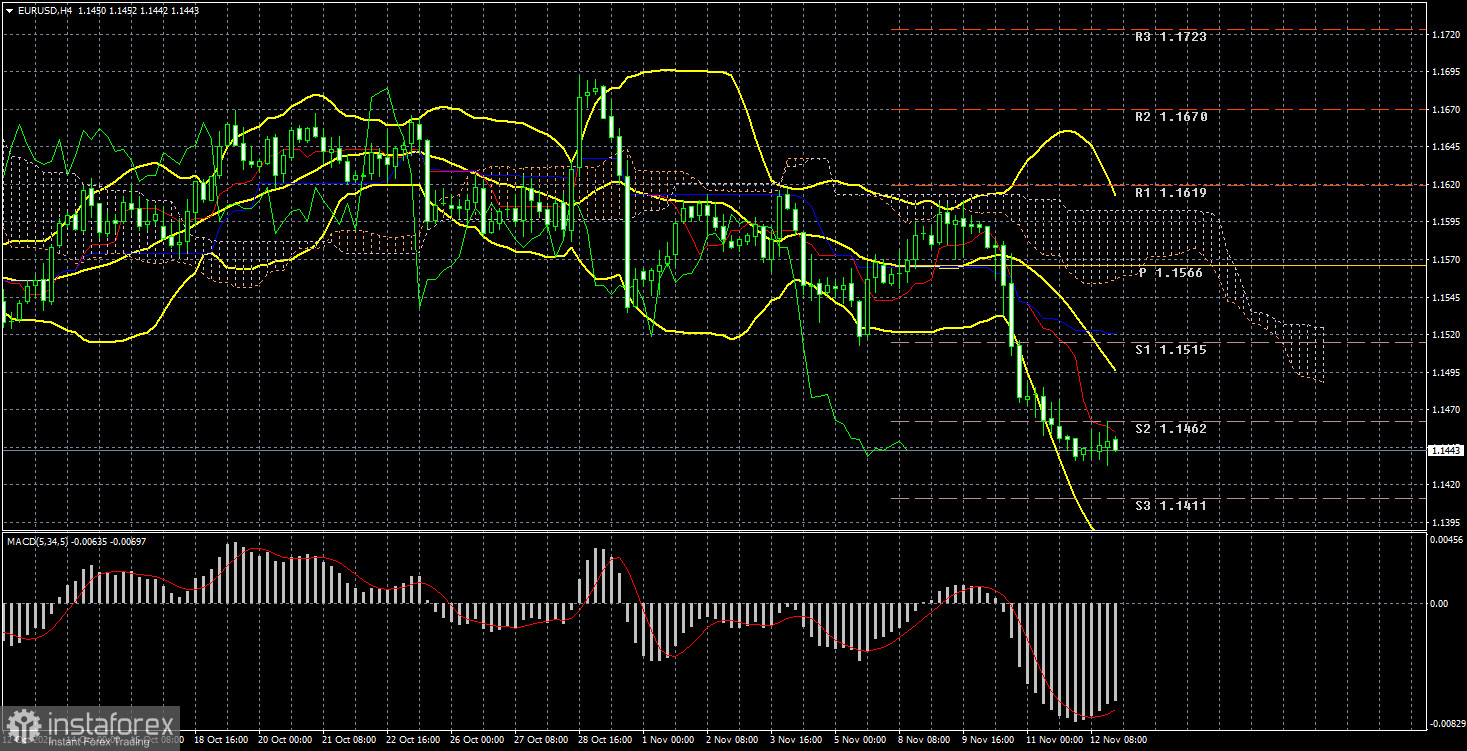
Task: Click the R2 1.1670 resistance label
Action: click(x=1171, y=117)
